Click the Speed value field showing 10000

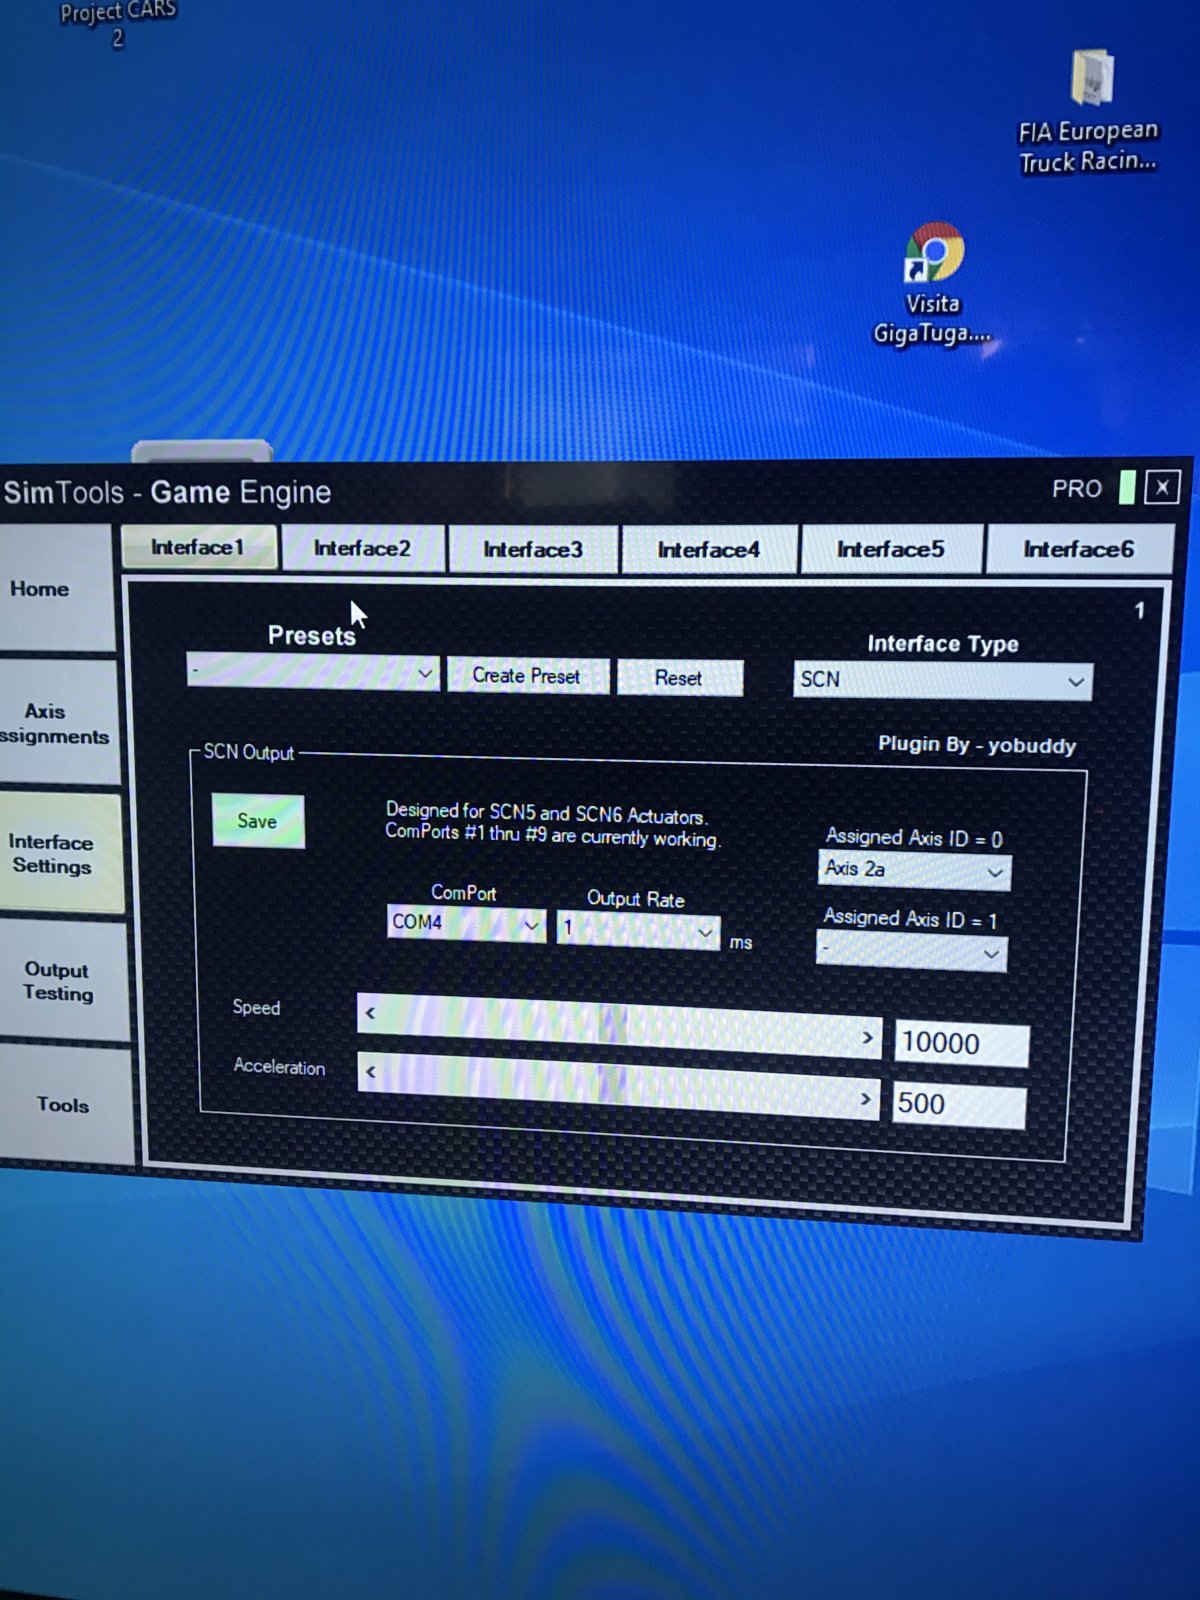(x=961, y=1044)
